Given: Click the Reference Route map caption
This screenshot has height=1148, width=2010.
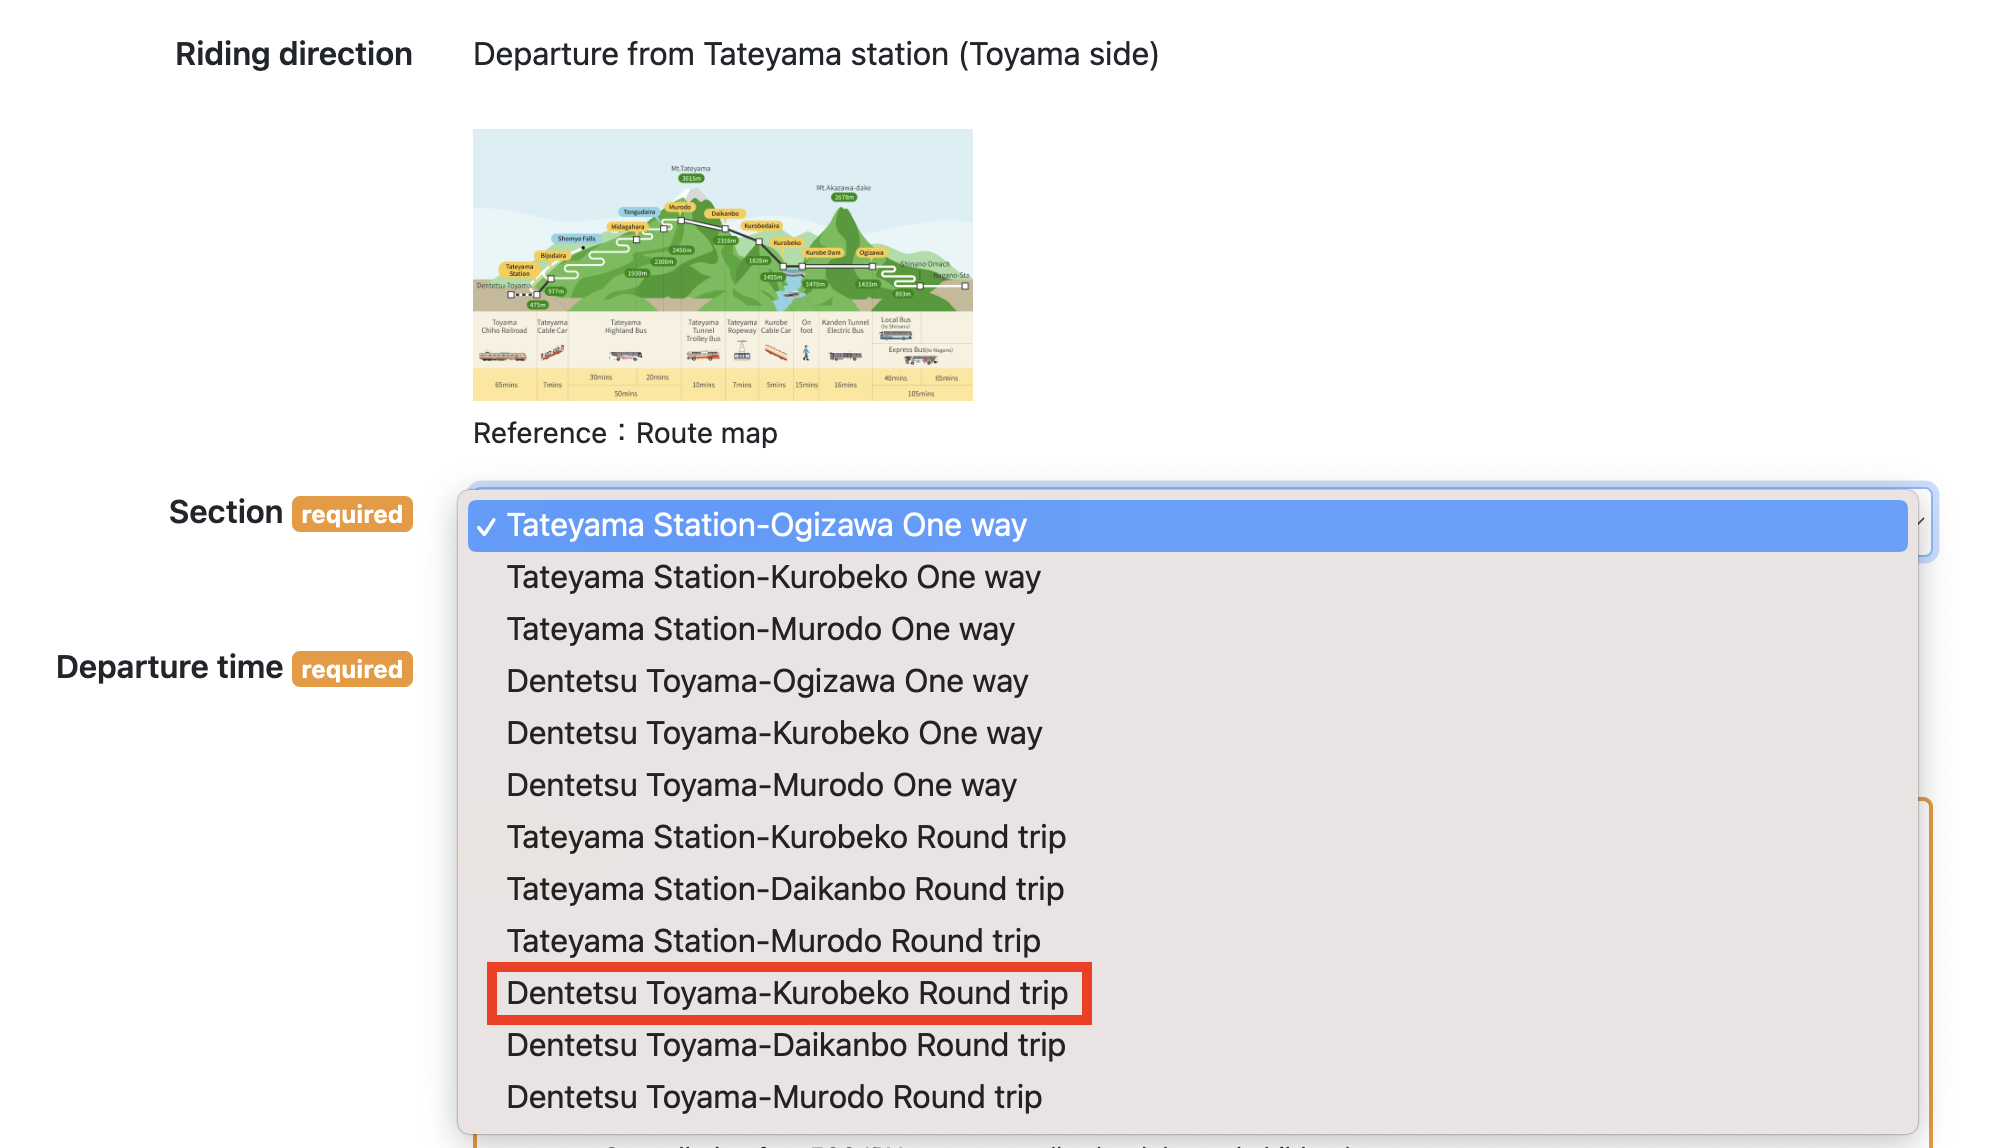Looking at the screenshot, I should 625,433.
